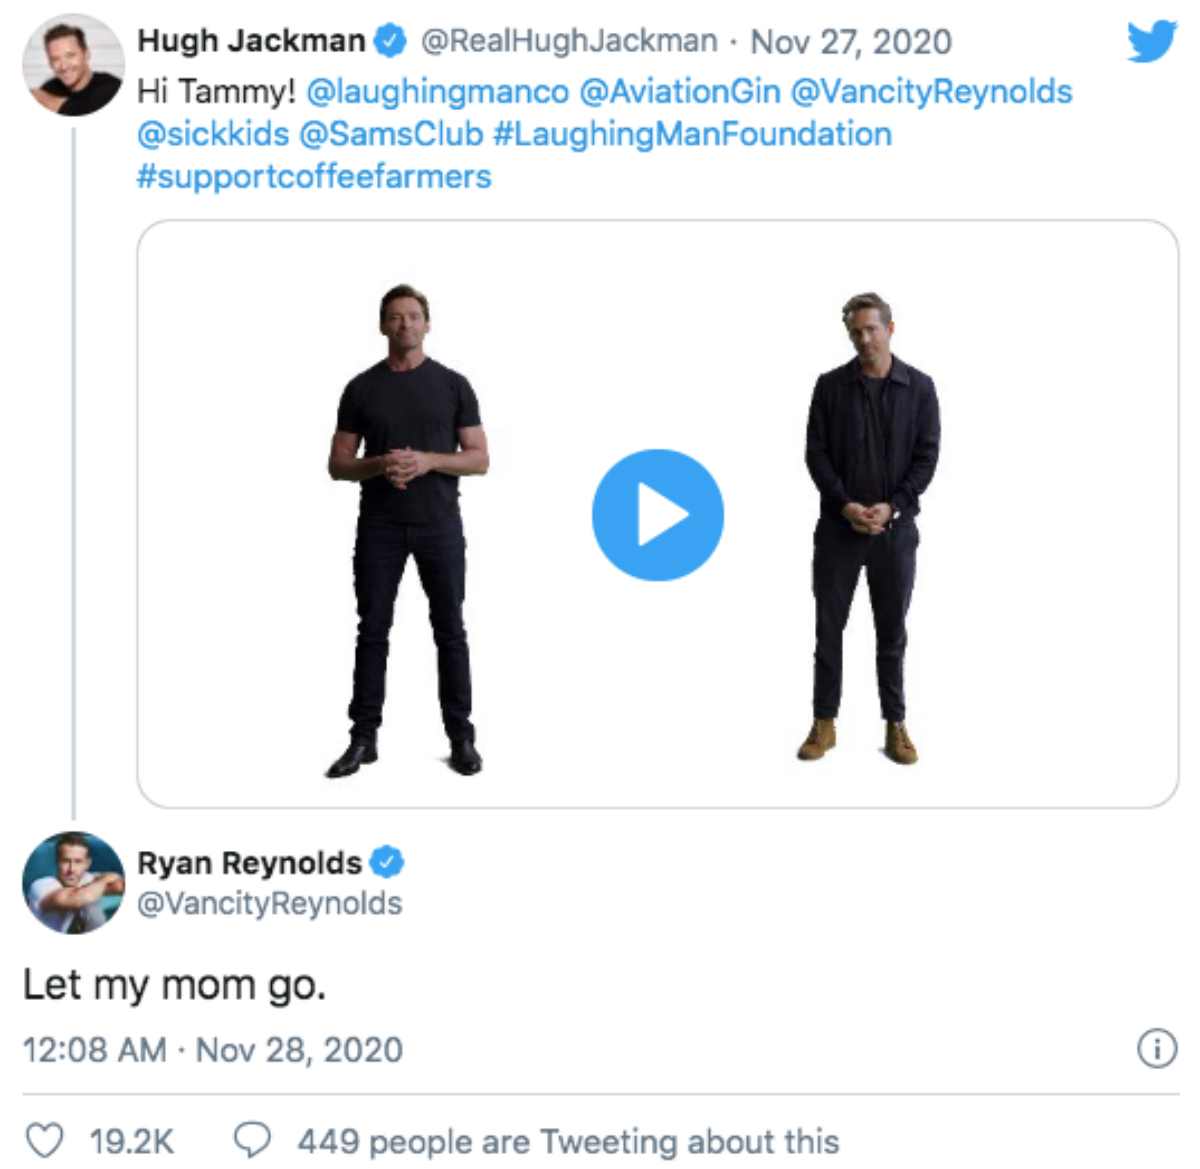This screenshot has height=1169, width=1200.
Task: Open Hugh Jackman's profile picture
Action: (73, 66)
